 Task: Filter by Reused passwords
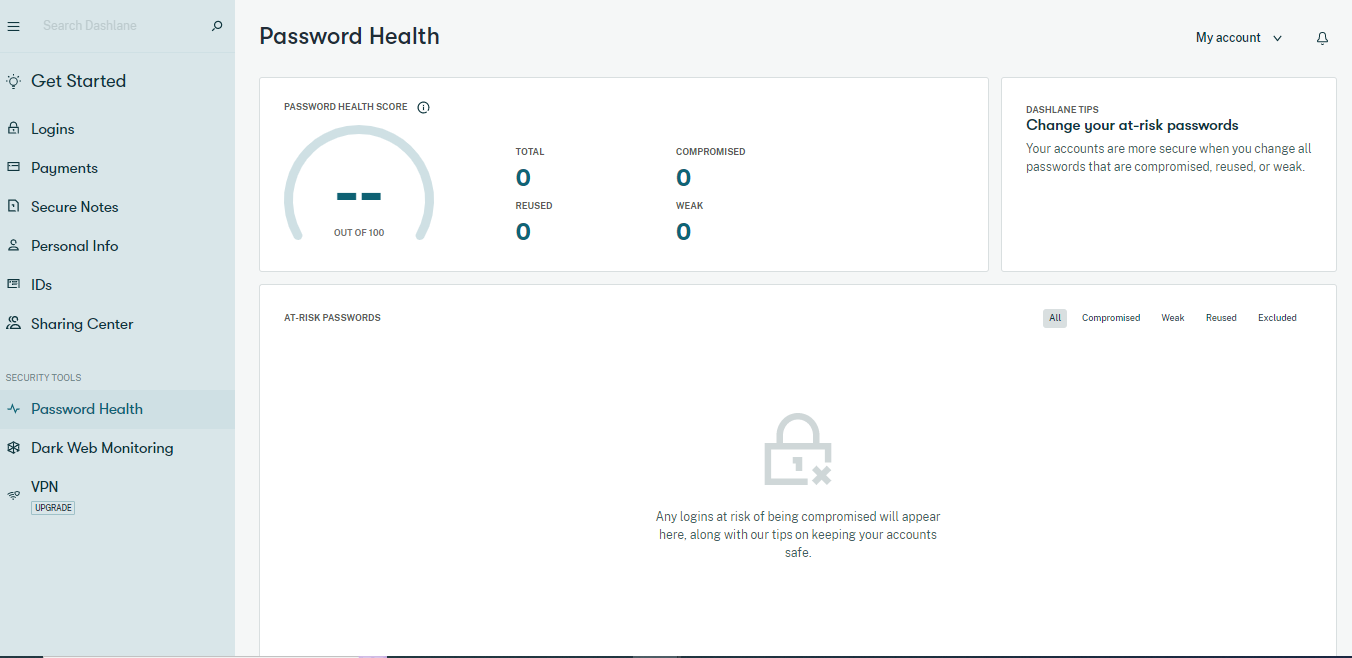[x=1221, y=318]
